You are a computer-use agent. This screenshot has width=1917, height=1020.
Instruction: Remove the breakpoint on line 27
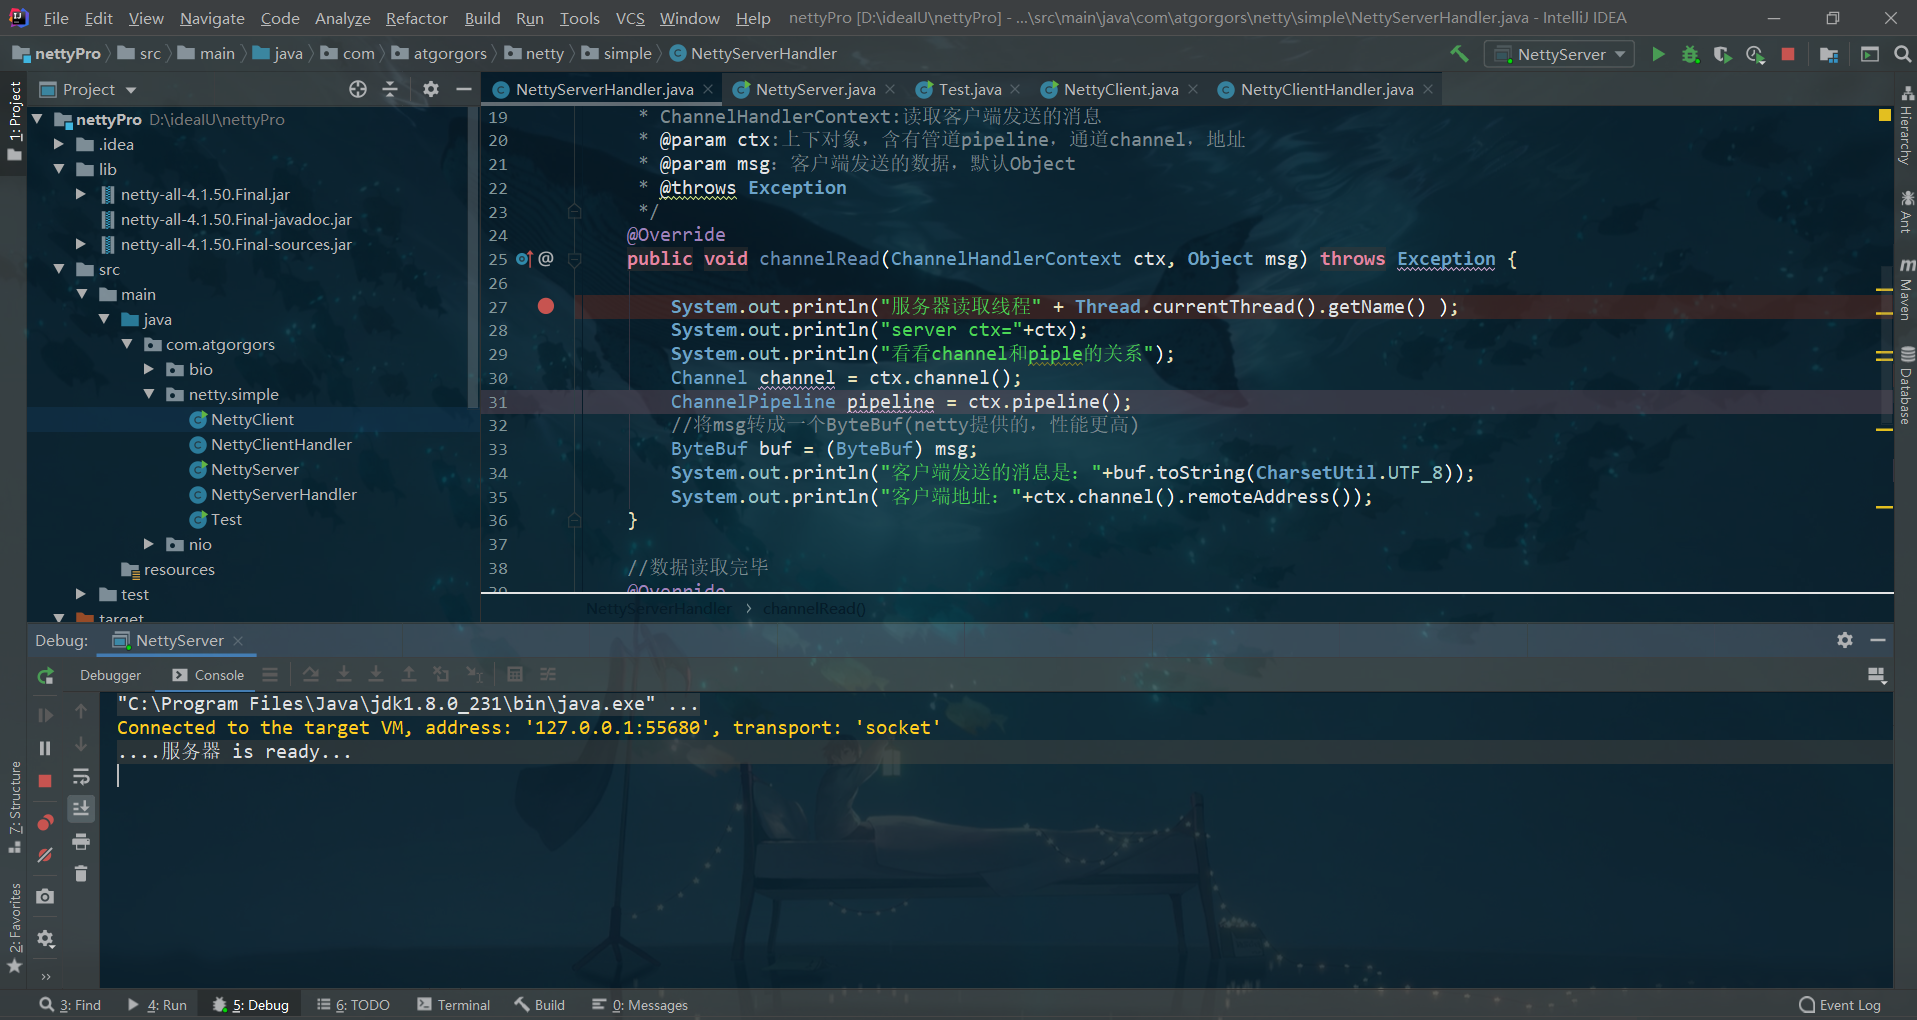pos(546,306)
